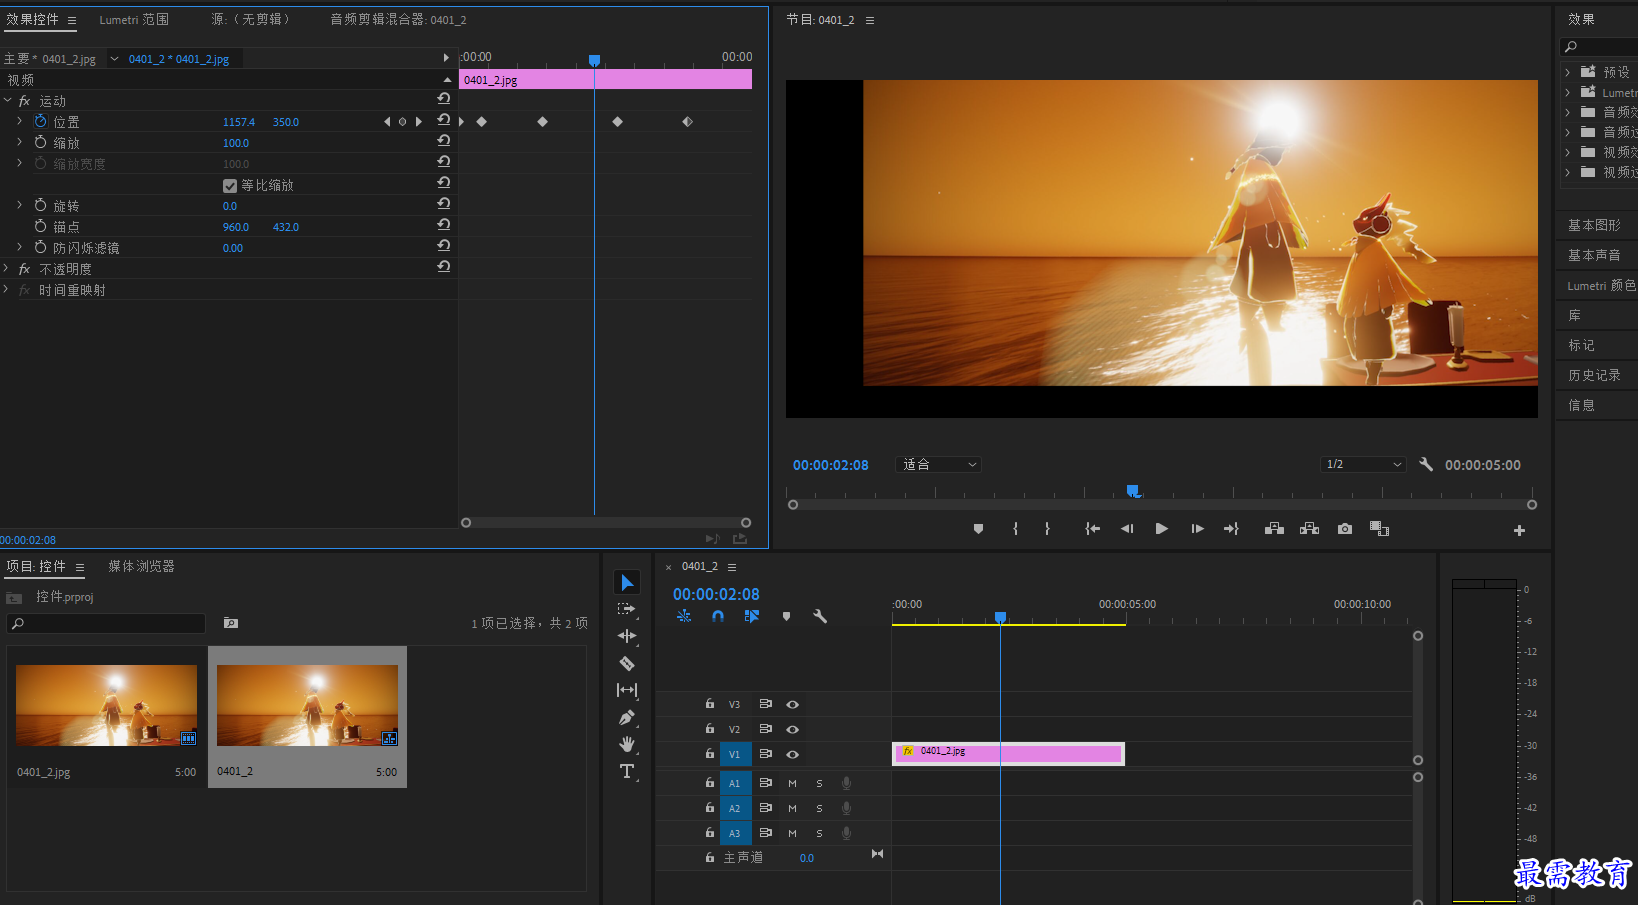Solo audio track A2
Screen dimensions: 1638x905
(819, 808)
